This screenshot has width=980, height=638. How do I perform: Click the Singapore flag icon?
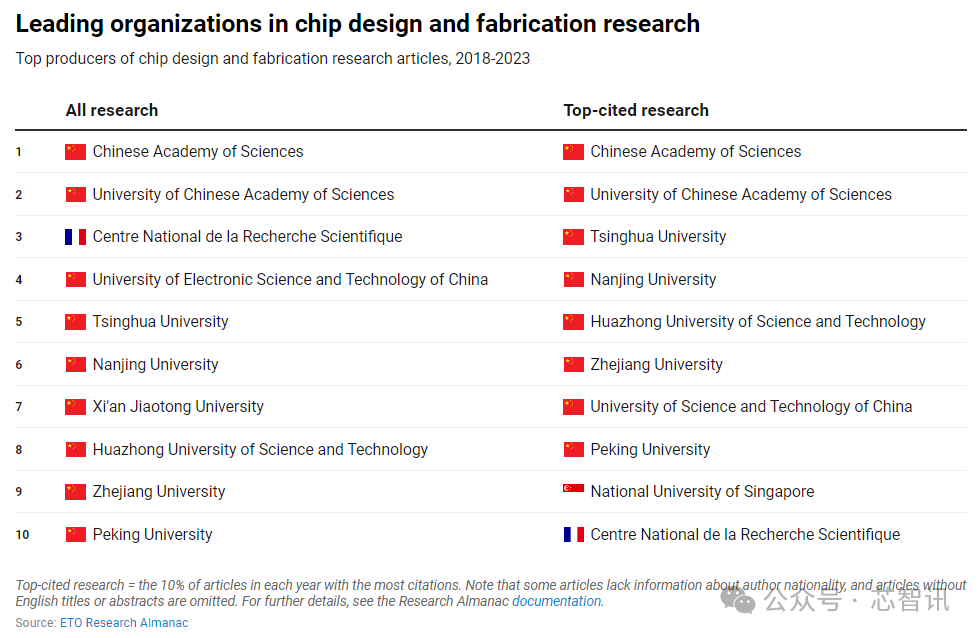tap(573, 491)
